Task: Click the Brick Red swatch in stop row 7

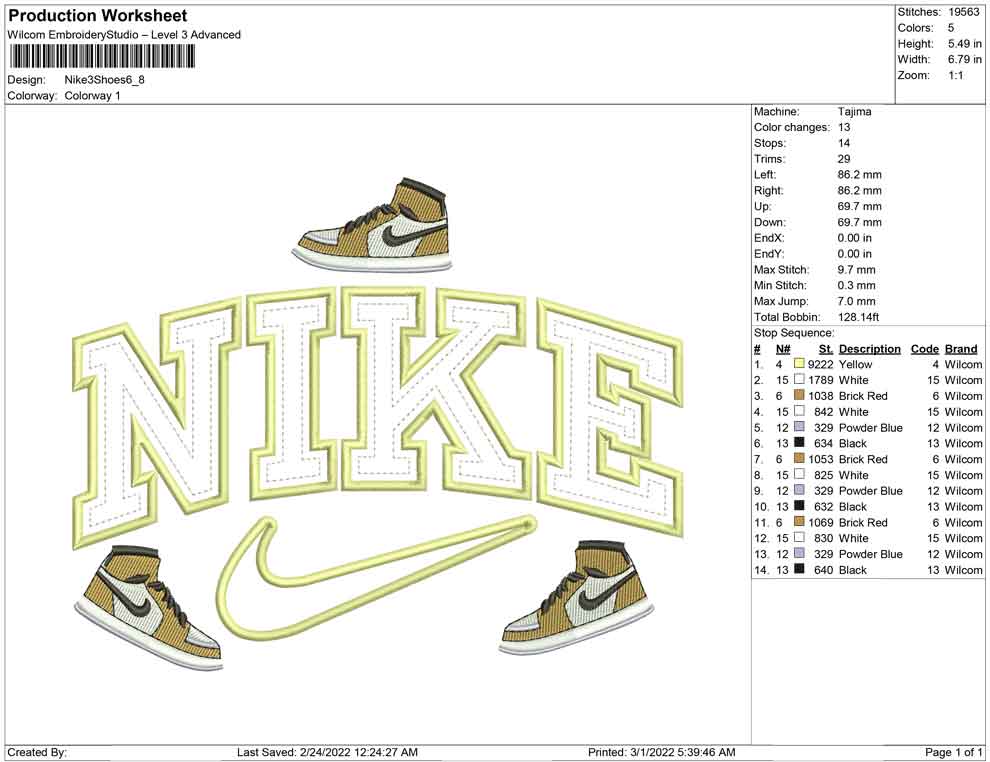Action: tap(799, 458)
